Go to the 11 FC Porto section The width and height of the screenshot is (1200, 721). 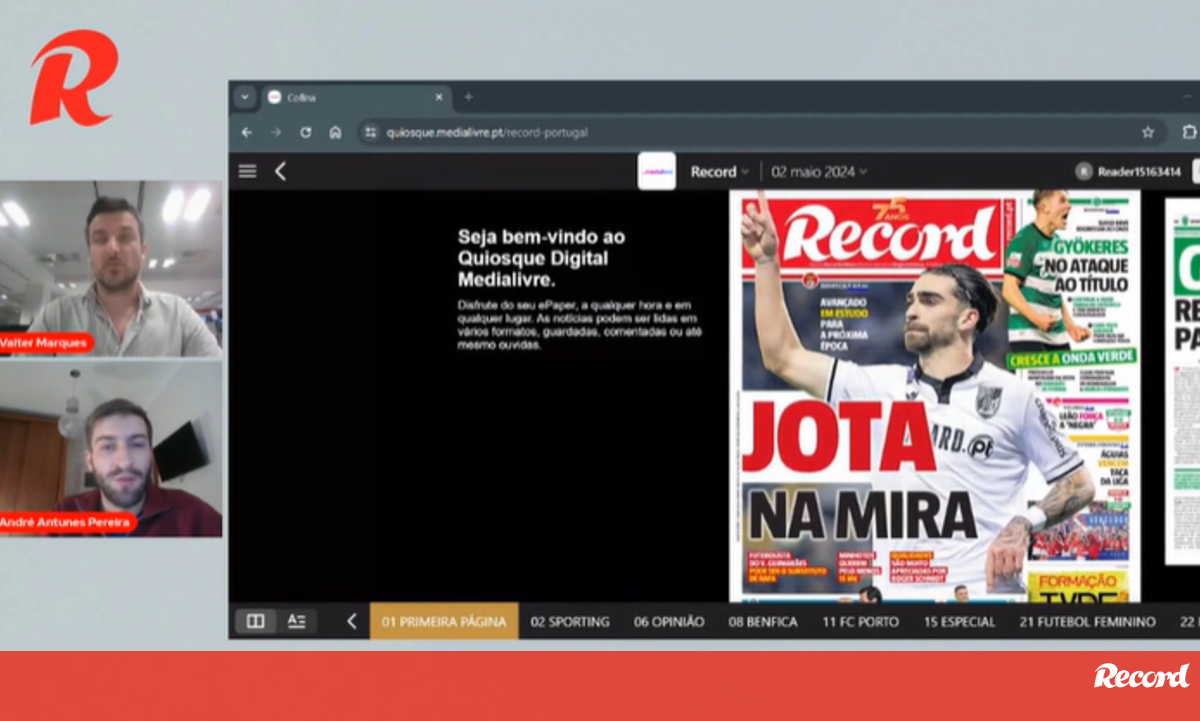point(860,622)
